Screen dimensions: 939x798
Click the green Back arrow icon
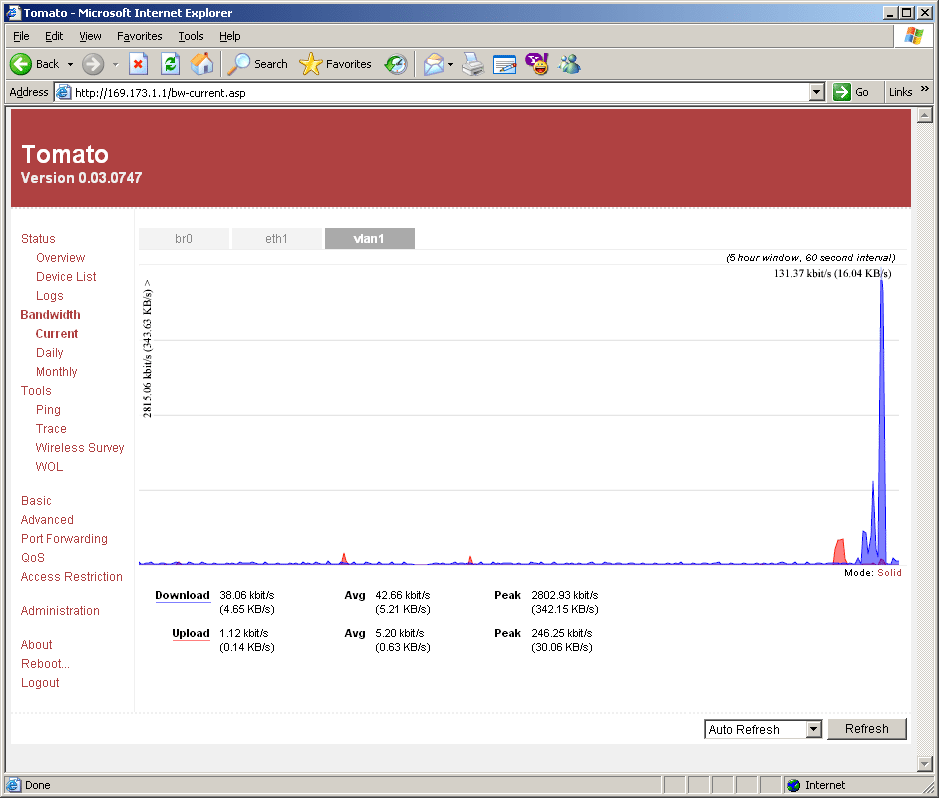point(21,64)
